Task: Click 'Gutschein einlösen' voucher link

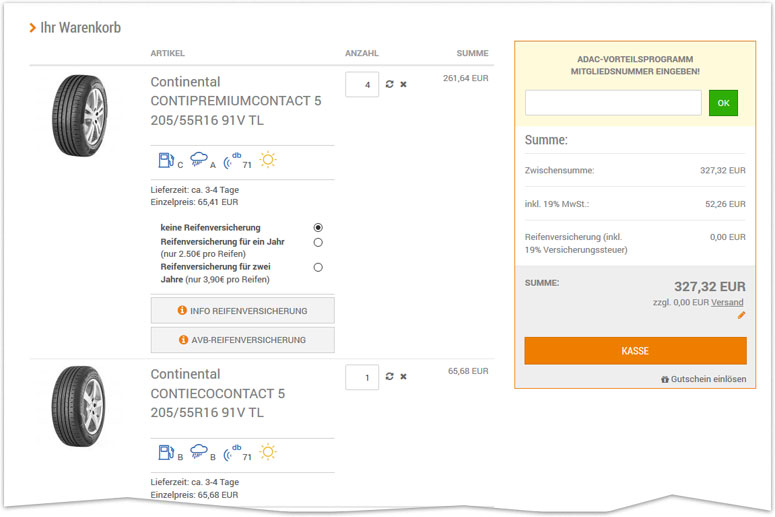Action: (703, 380)
